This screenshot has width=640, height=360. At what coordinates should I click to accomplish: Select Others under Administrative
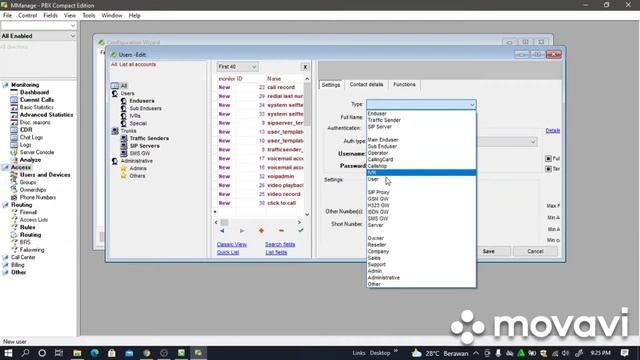click(137, 176)
